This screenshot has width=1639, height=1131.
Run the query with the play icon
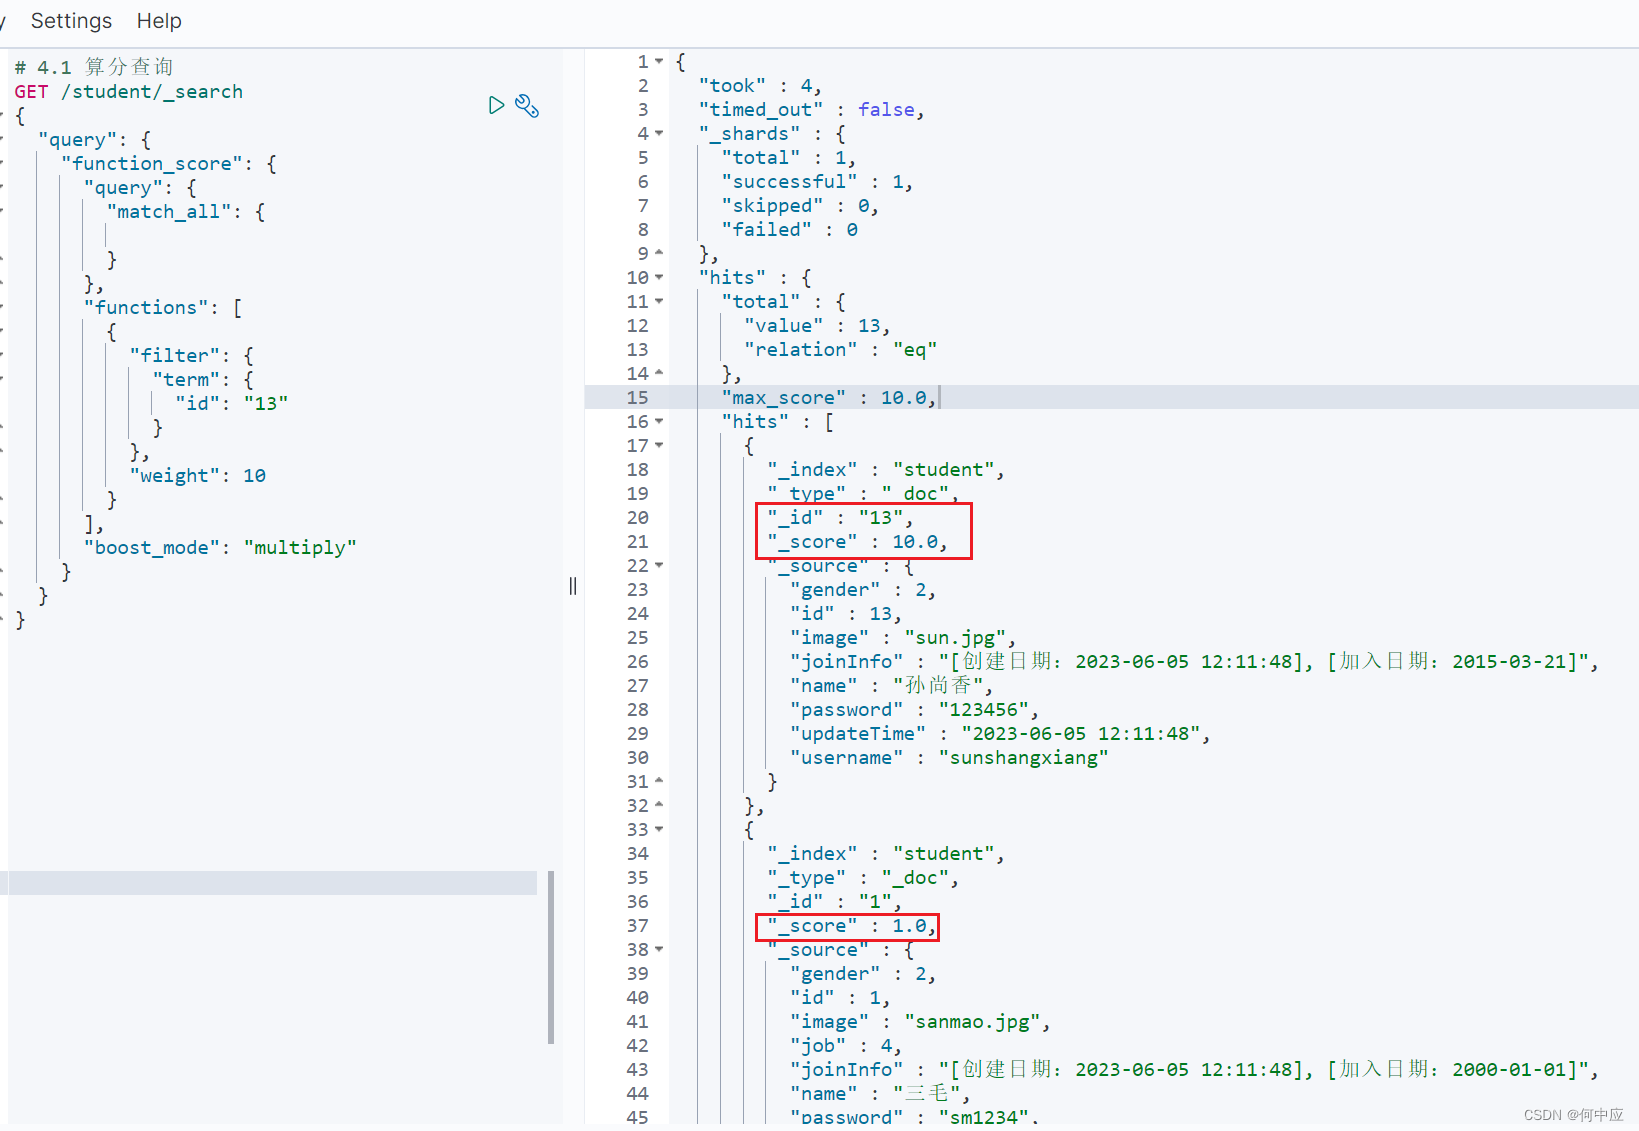click(x=496, y=105)
